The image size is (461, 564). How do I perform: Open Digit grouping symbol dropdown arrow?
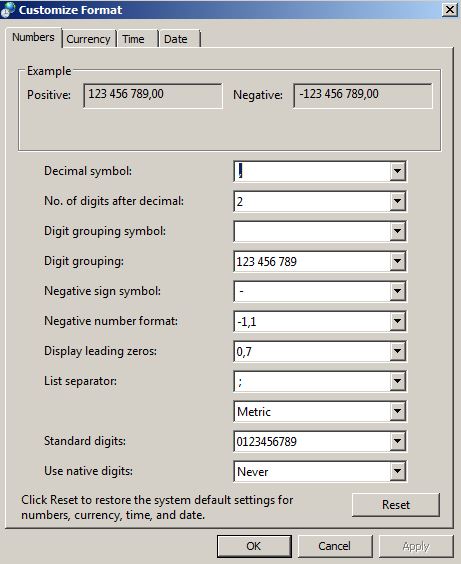[x=397, y=231]
